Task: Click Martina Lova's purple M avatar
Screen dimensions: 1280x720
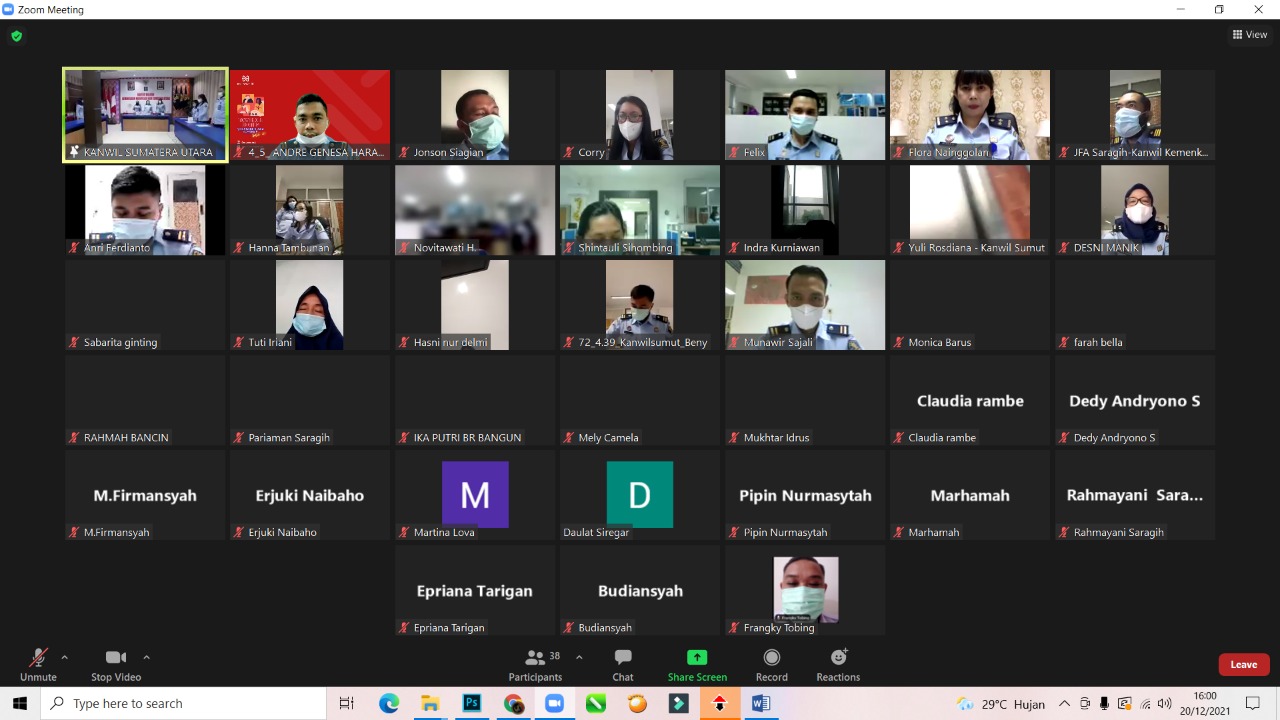Action: 475,494
